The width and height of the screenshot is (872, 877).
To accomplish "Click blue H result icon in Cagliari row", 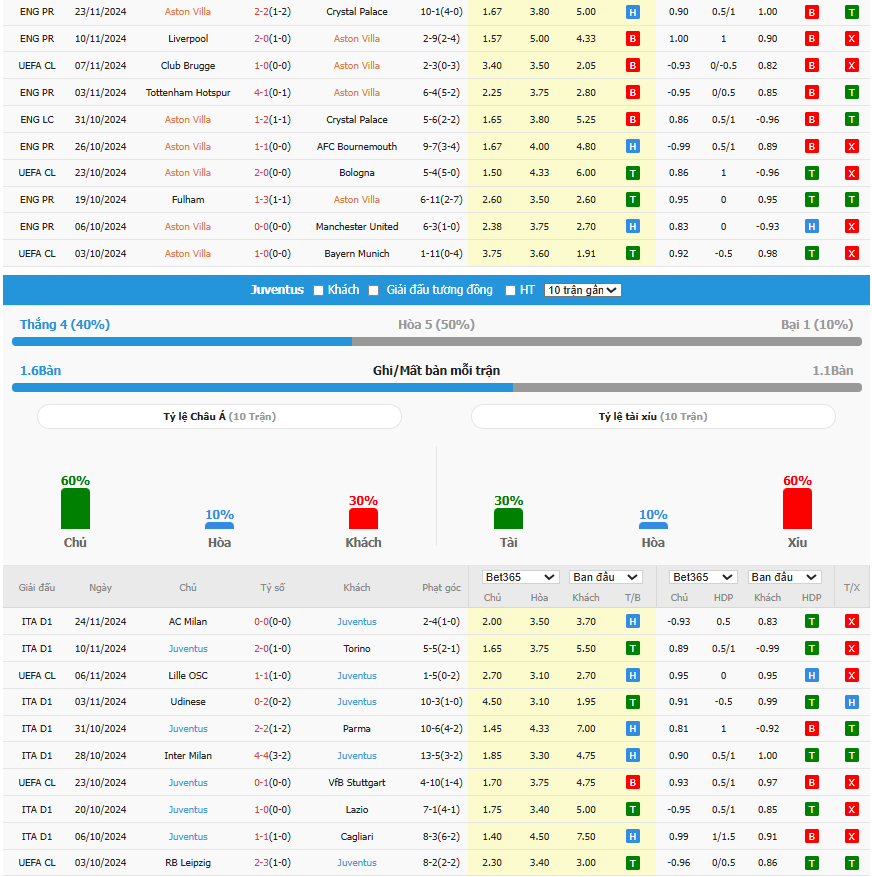I will [x=633, y=836].
